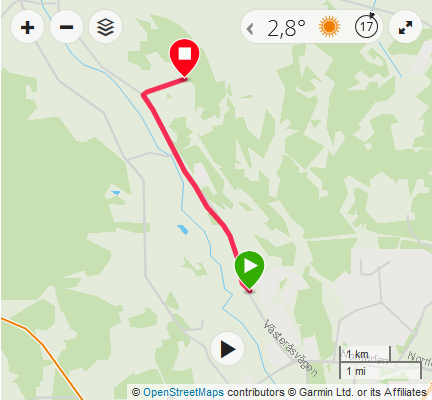Click the Västeråsvägen road label
This screenshot has width=432, height=400.
click(x=290, y=348)
